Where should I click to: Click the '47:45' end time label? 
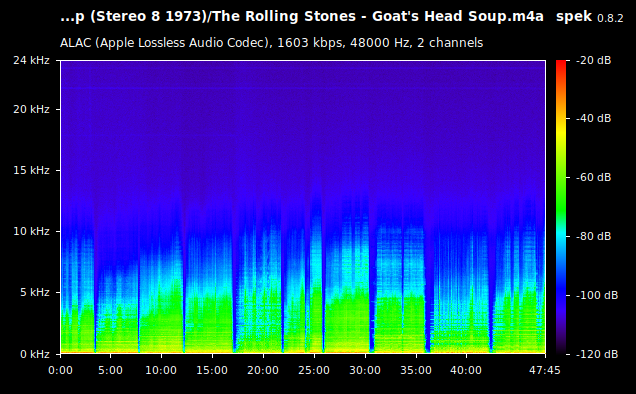click(x=545, y=370)
